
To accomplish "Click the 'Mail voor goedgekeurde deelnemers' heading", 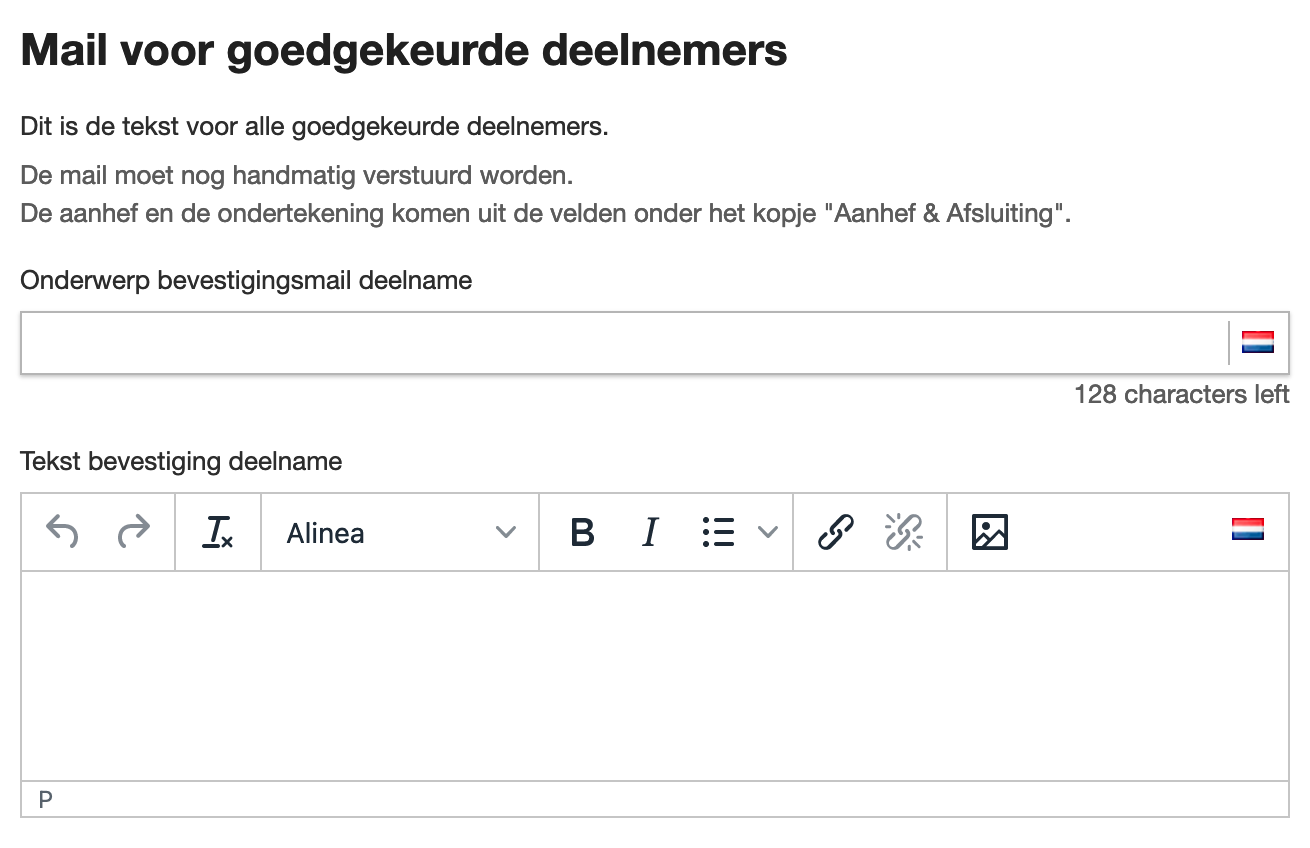I will pos(404,51).
